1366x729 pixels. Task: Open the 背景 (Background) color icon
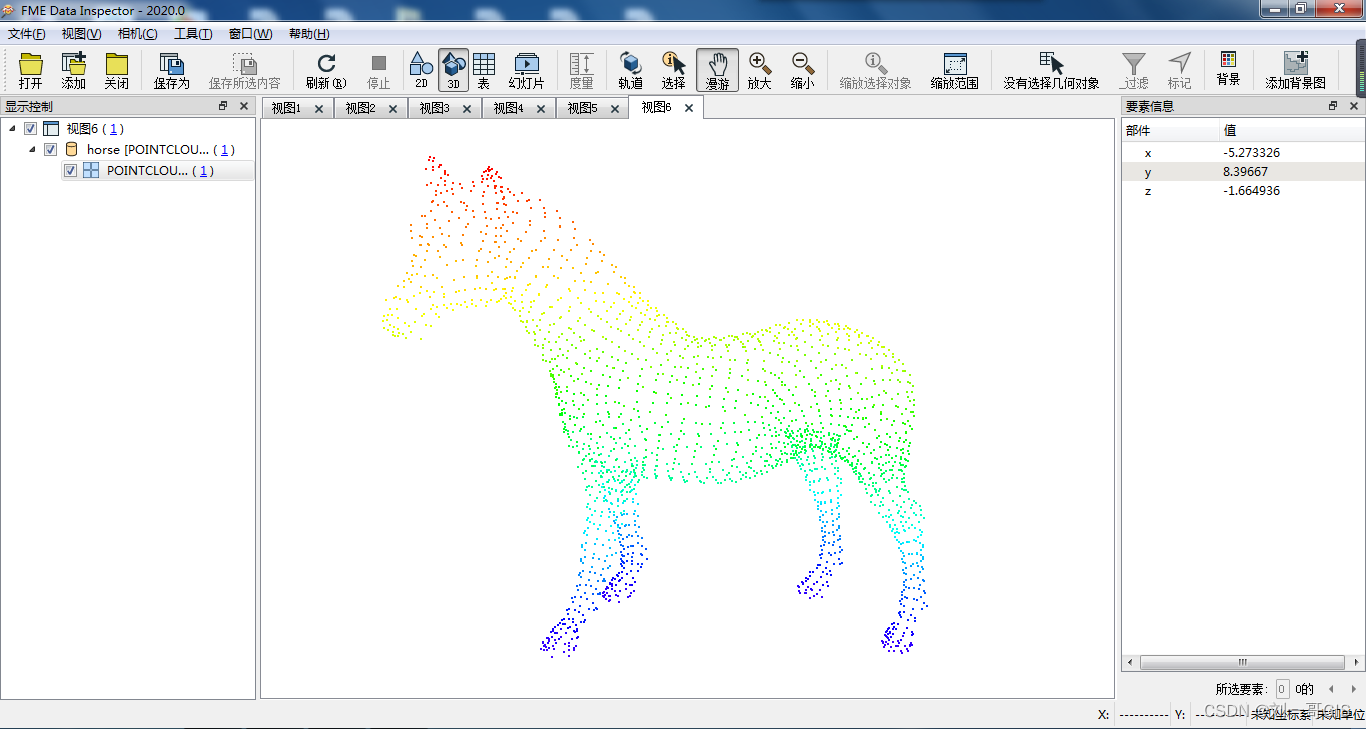pyautogui.click(x=1228, y=68)
